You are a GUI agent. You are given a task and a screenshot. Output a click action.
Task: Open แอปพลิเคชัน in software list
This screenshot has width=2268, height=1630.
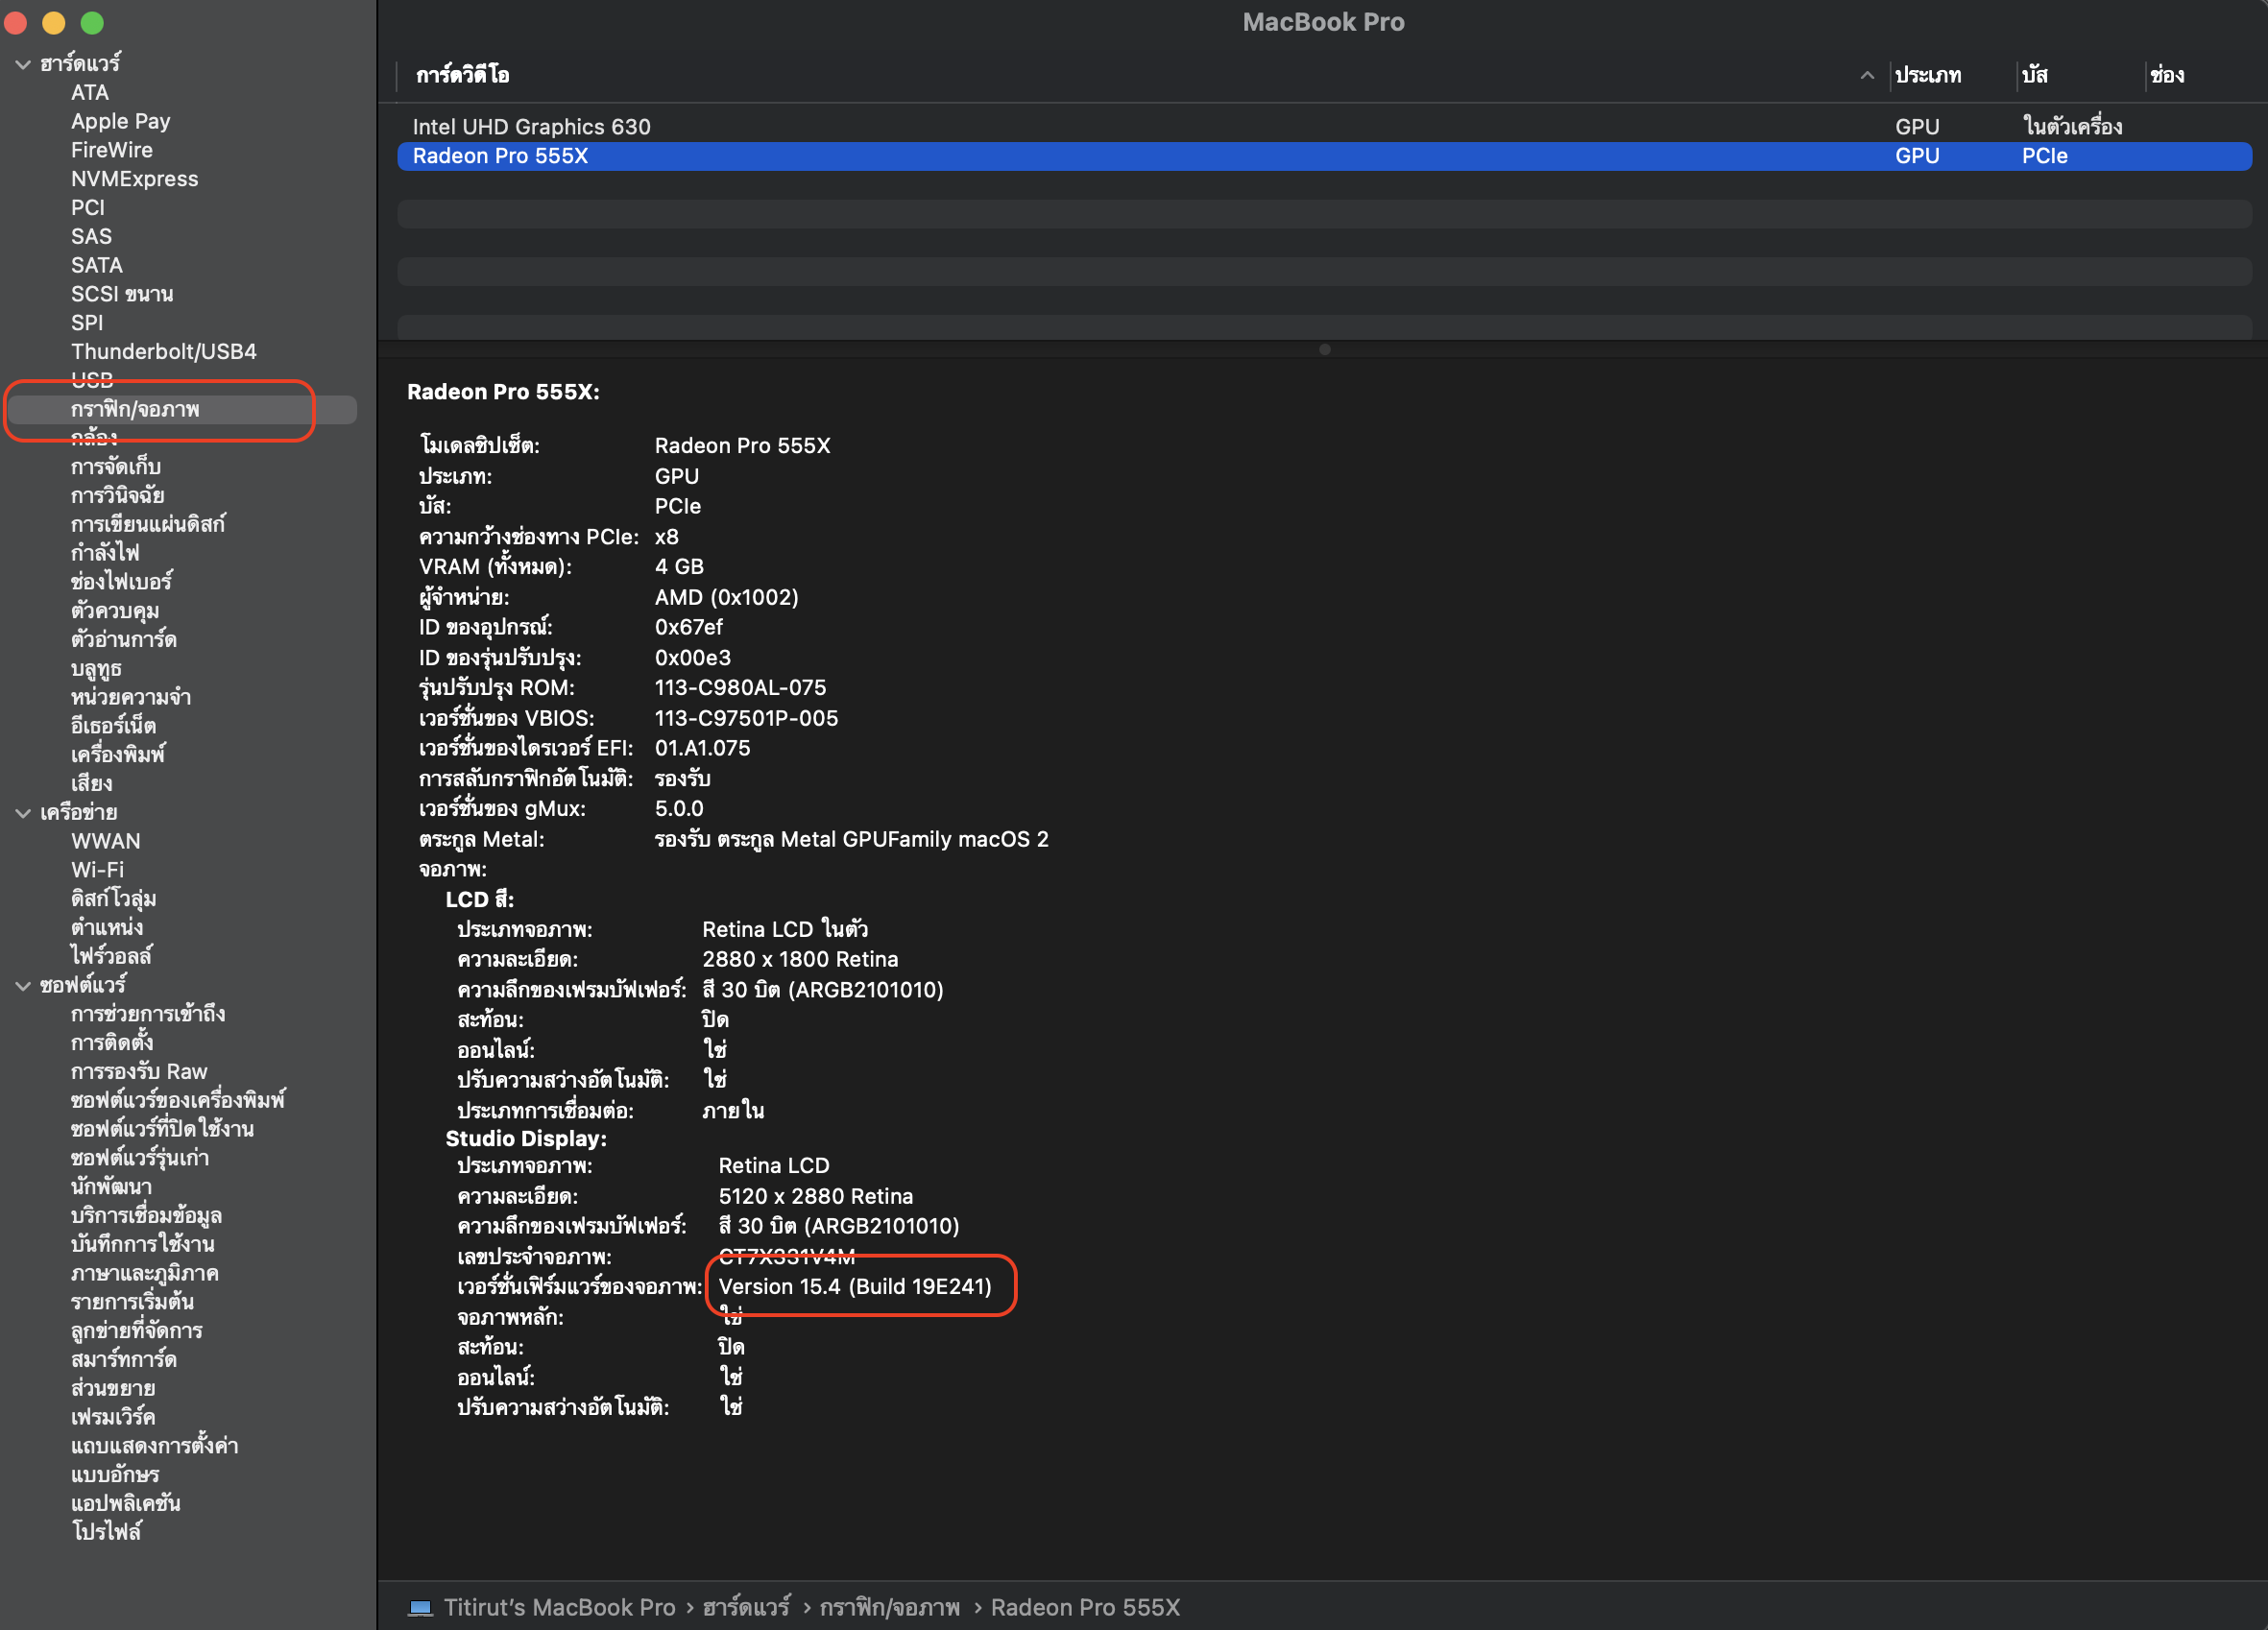pos(125,1503)
